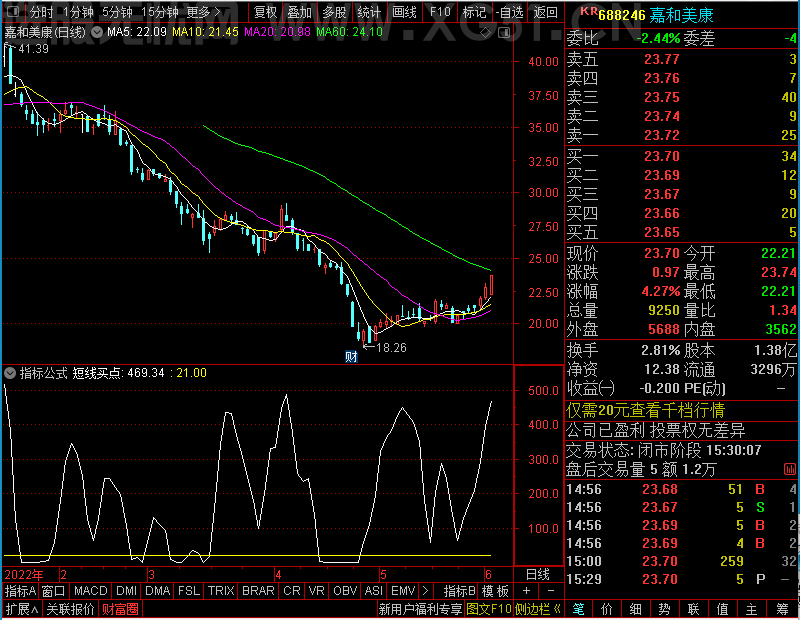Select the 指标A tab
Screen dimensions: 800x620
pos(20,591)
